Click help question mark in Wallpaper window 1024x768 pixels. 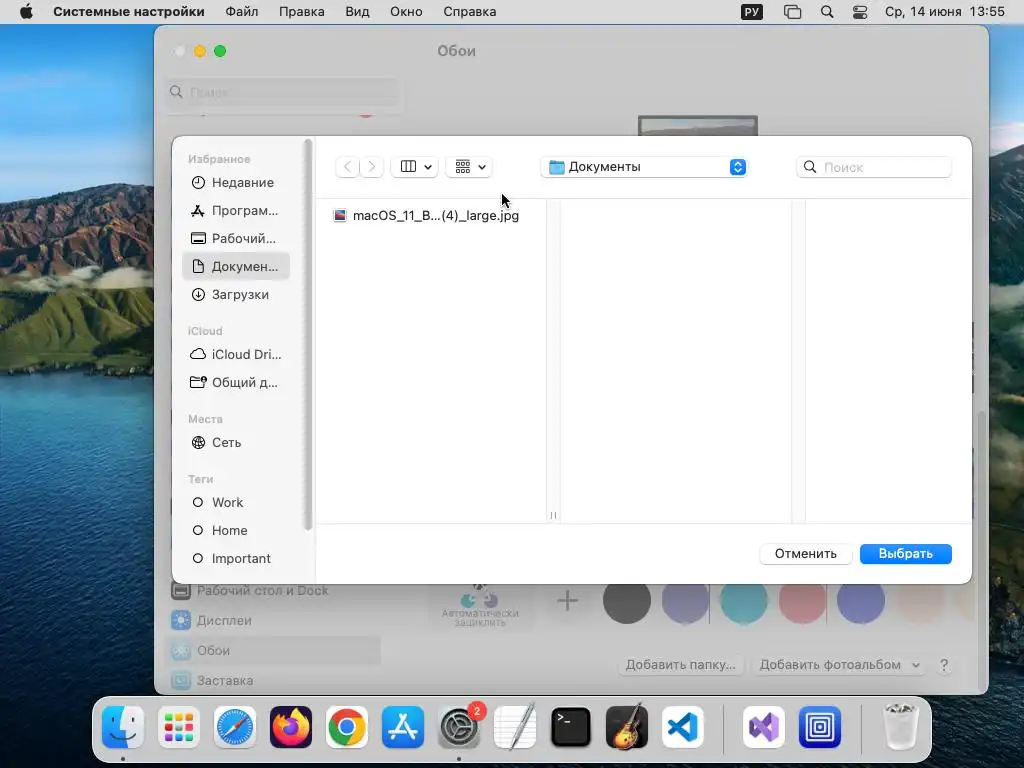(944, 665)
